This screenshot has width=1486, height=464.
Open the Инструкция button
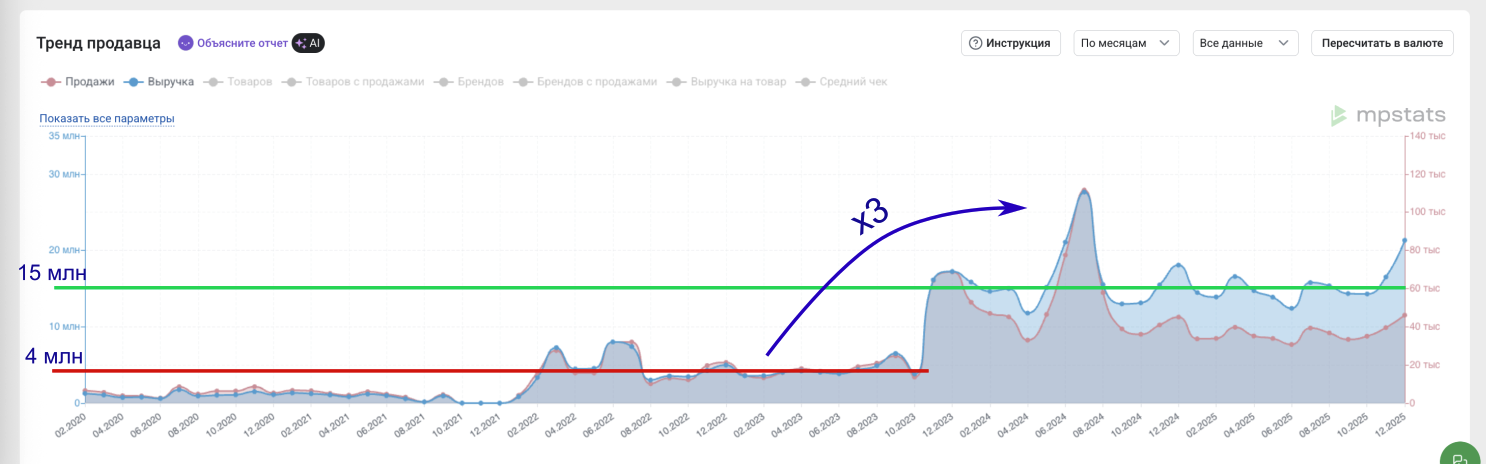[1011, 43]
